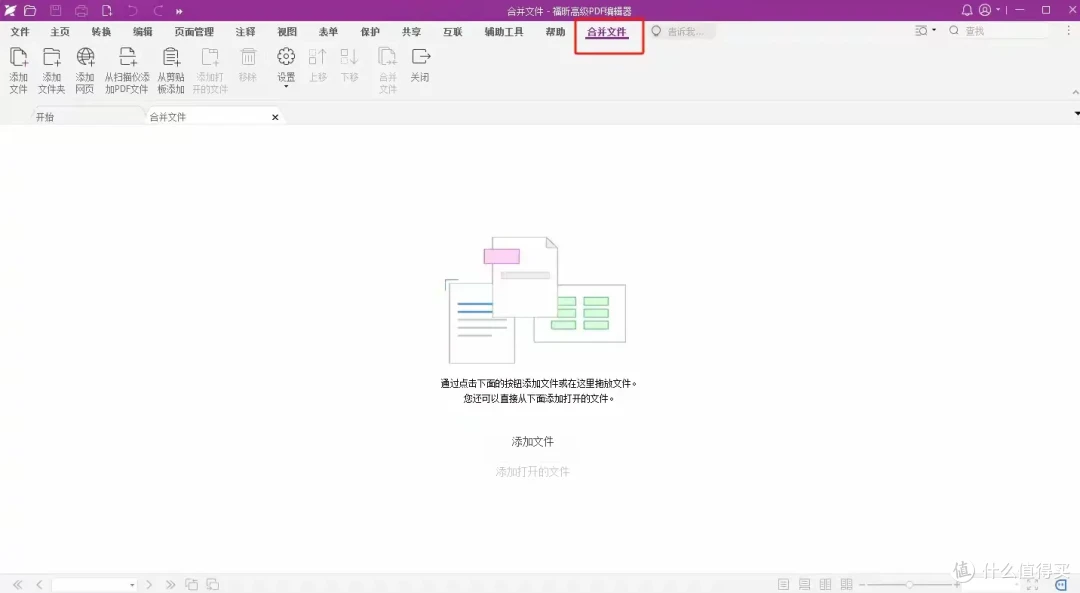This screenshot has height=593, width=1080.
Task: Go to last page double-right arrow
Action: pyautogui.click(x=170, y=584)
